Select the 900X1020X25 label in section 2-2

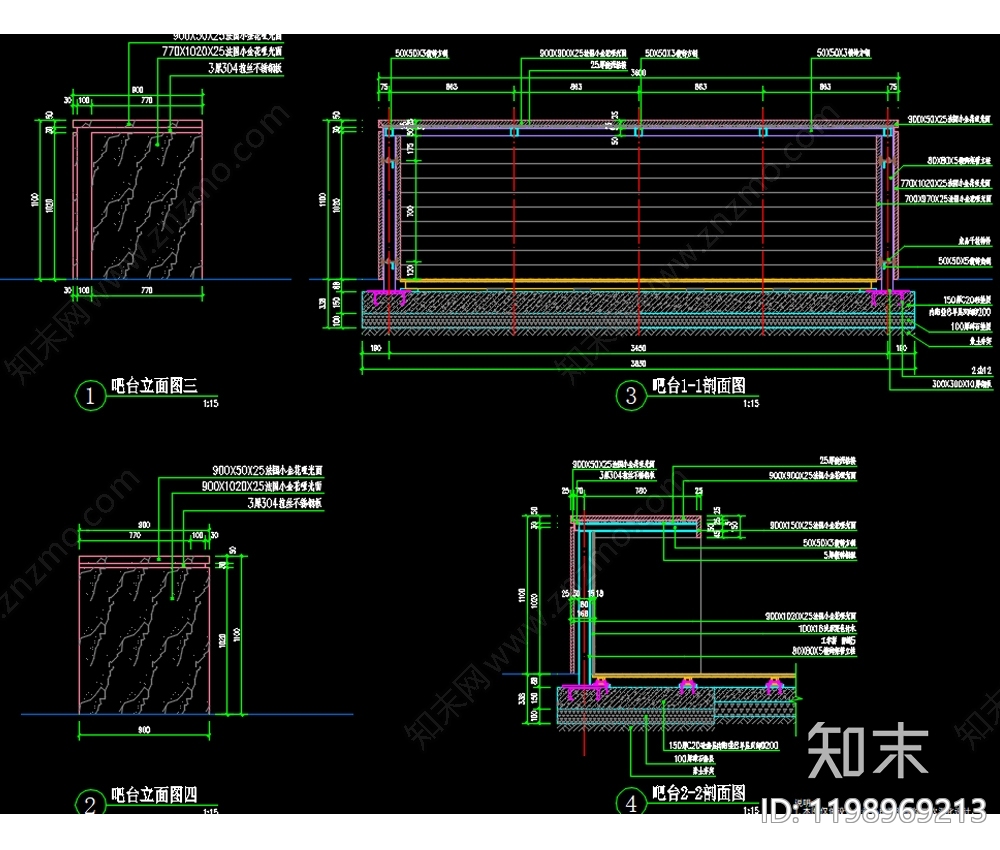[x=811, y=616]
